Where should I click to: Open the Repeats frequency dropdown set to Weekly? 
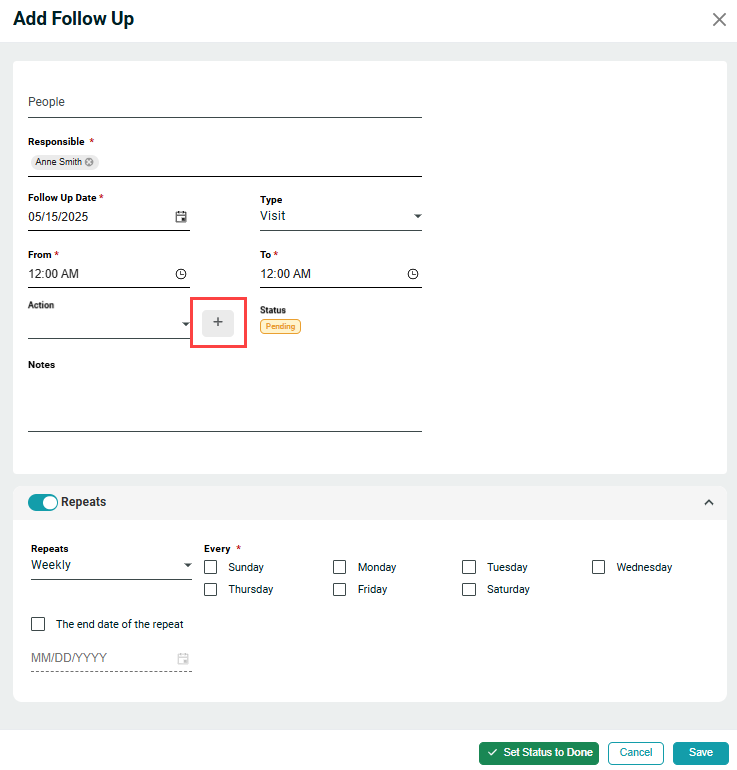point(110,565)
